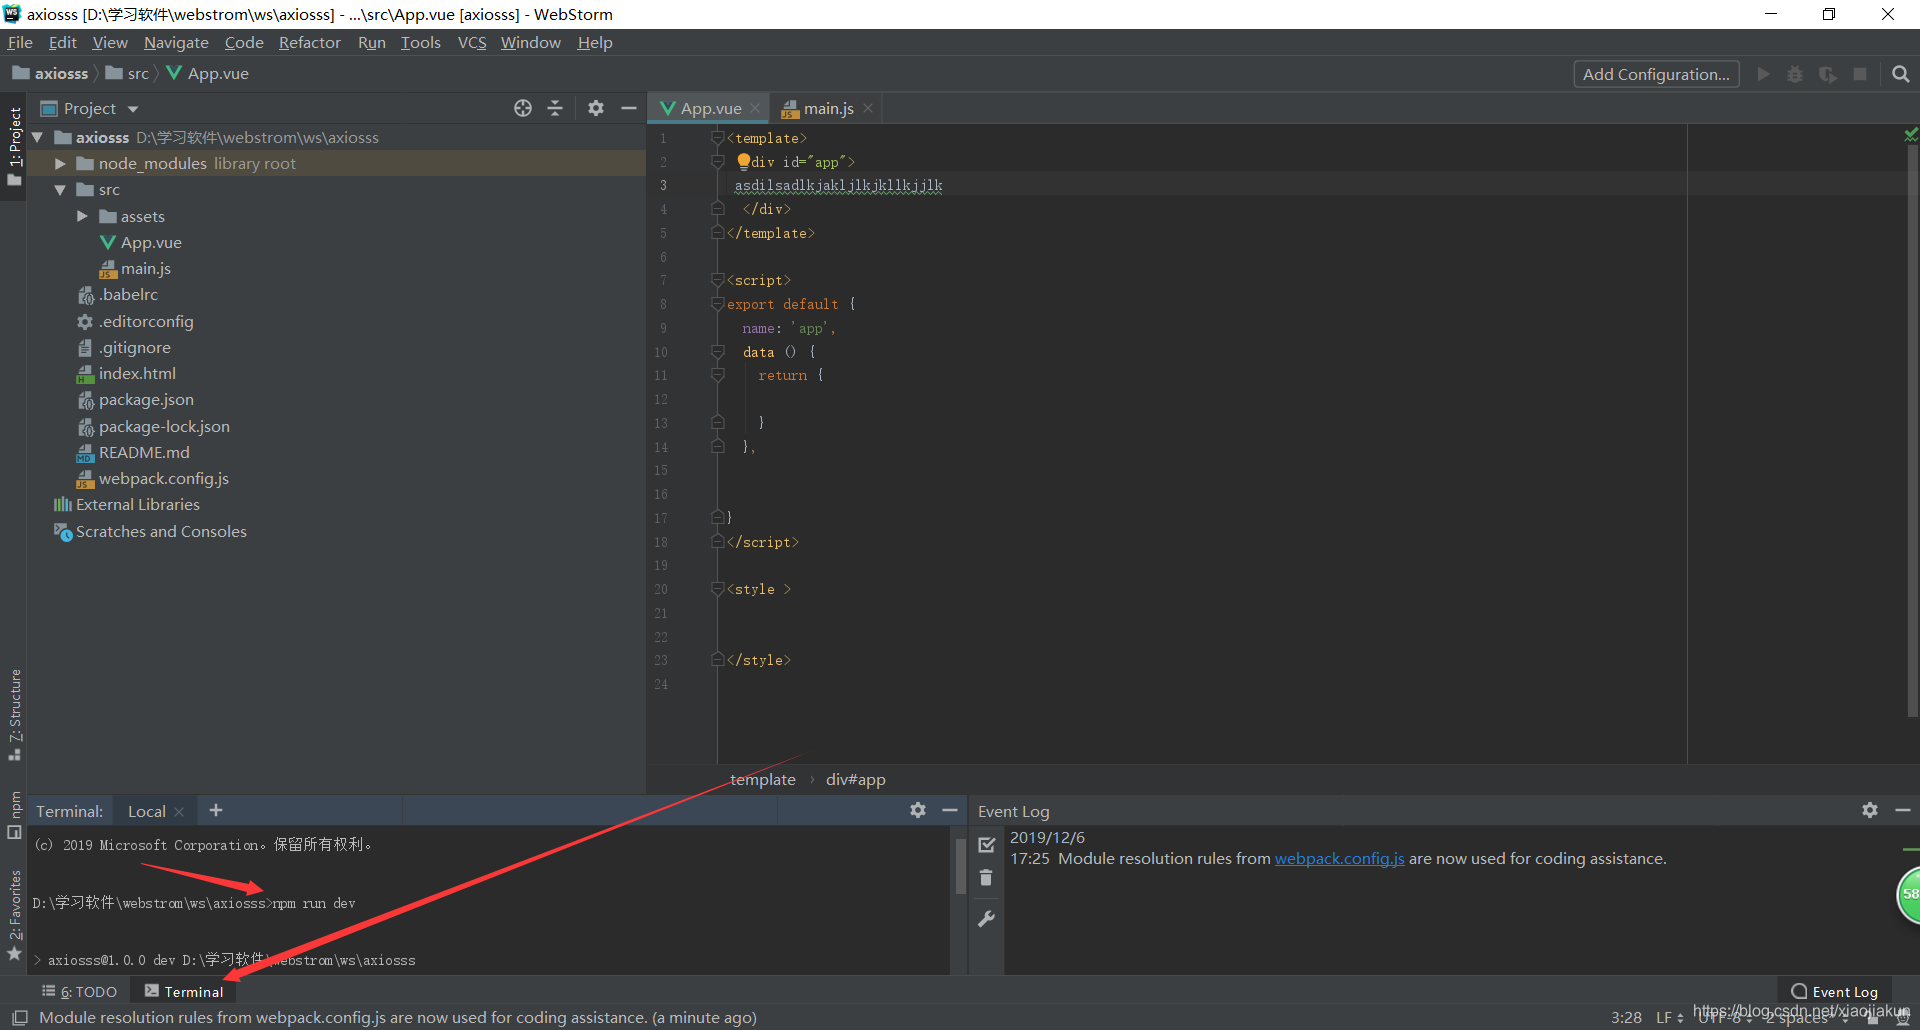Open the npm side tool window
This screenshot has height=1030, width=1920.
click(15, 815)
